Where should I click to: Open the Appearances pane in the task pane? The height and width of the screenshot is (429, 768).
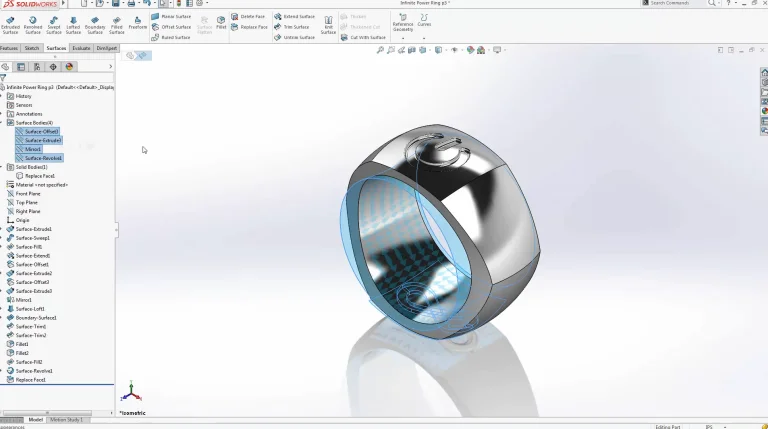764,111
